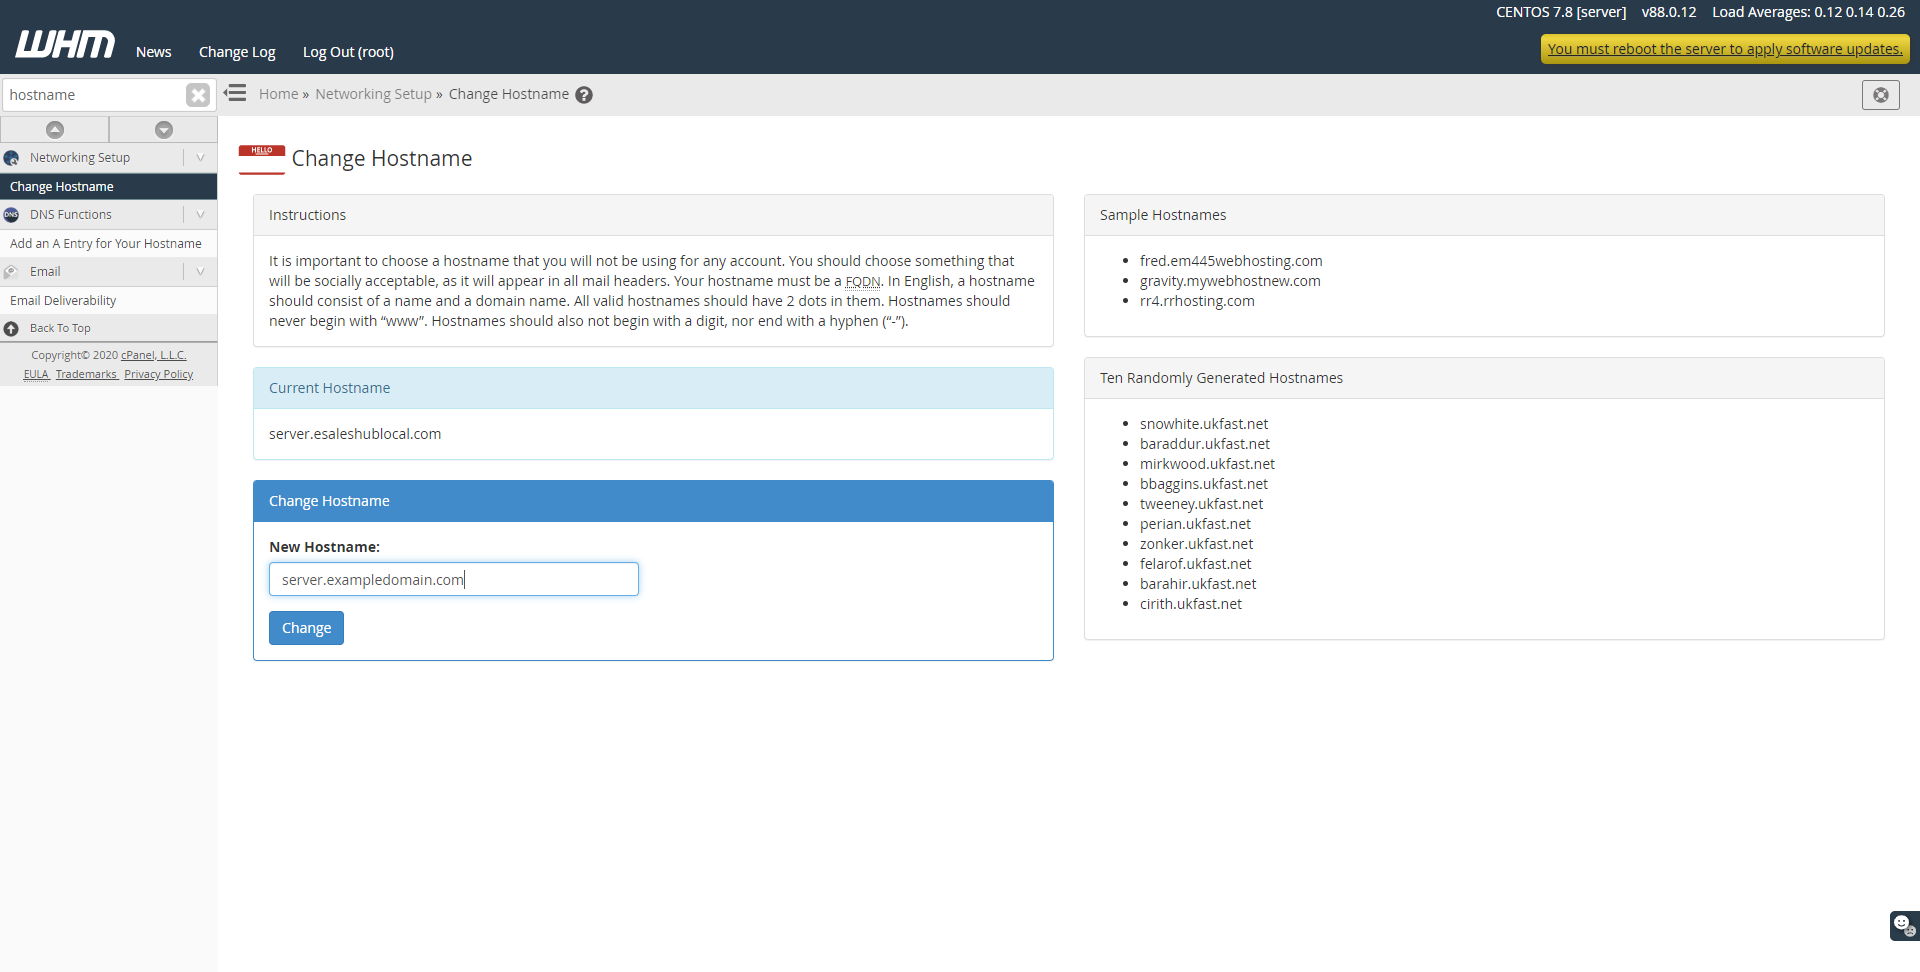Expand all sidebar sections down arrow
Image resolution: width=1920 pixels, height=972 pixels.
164,129
